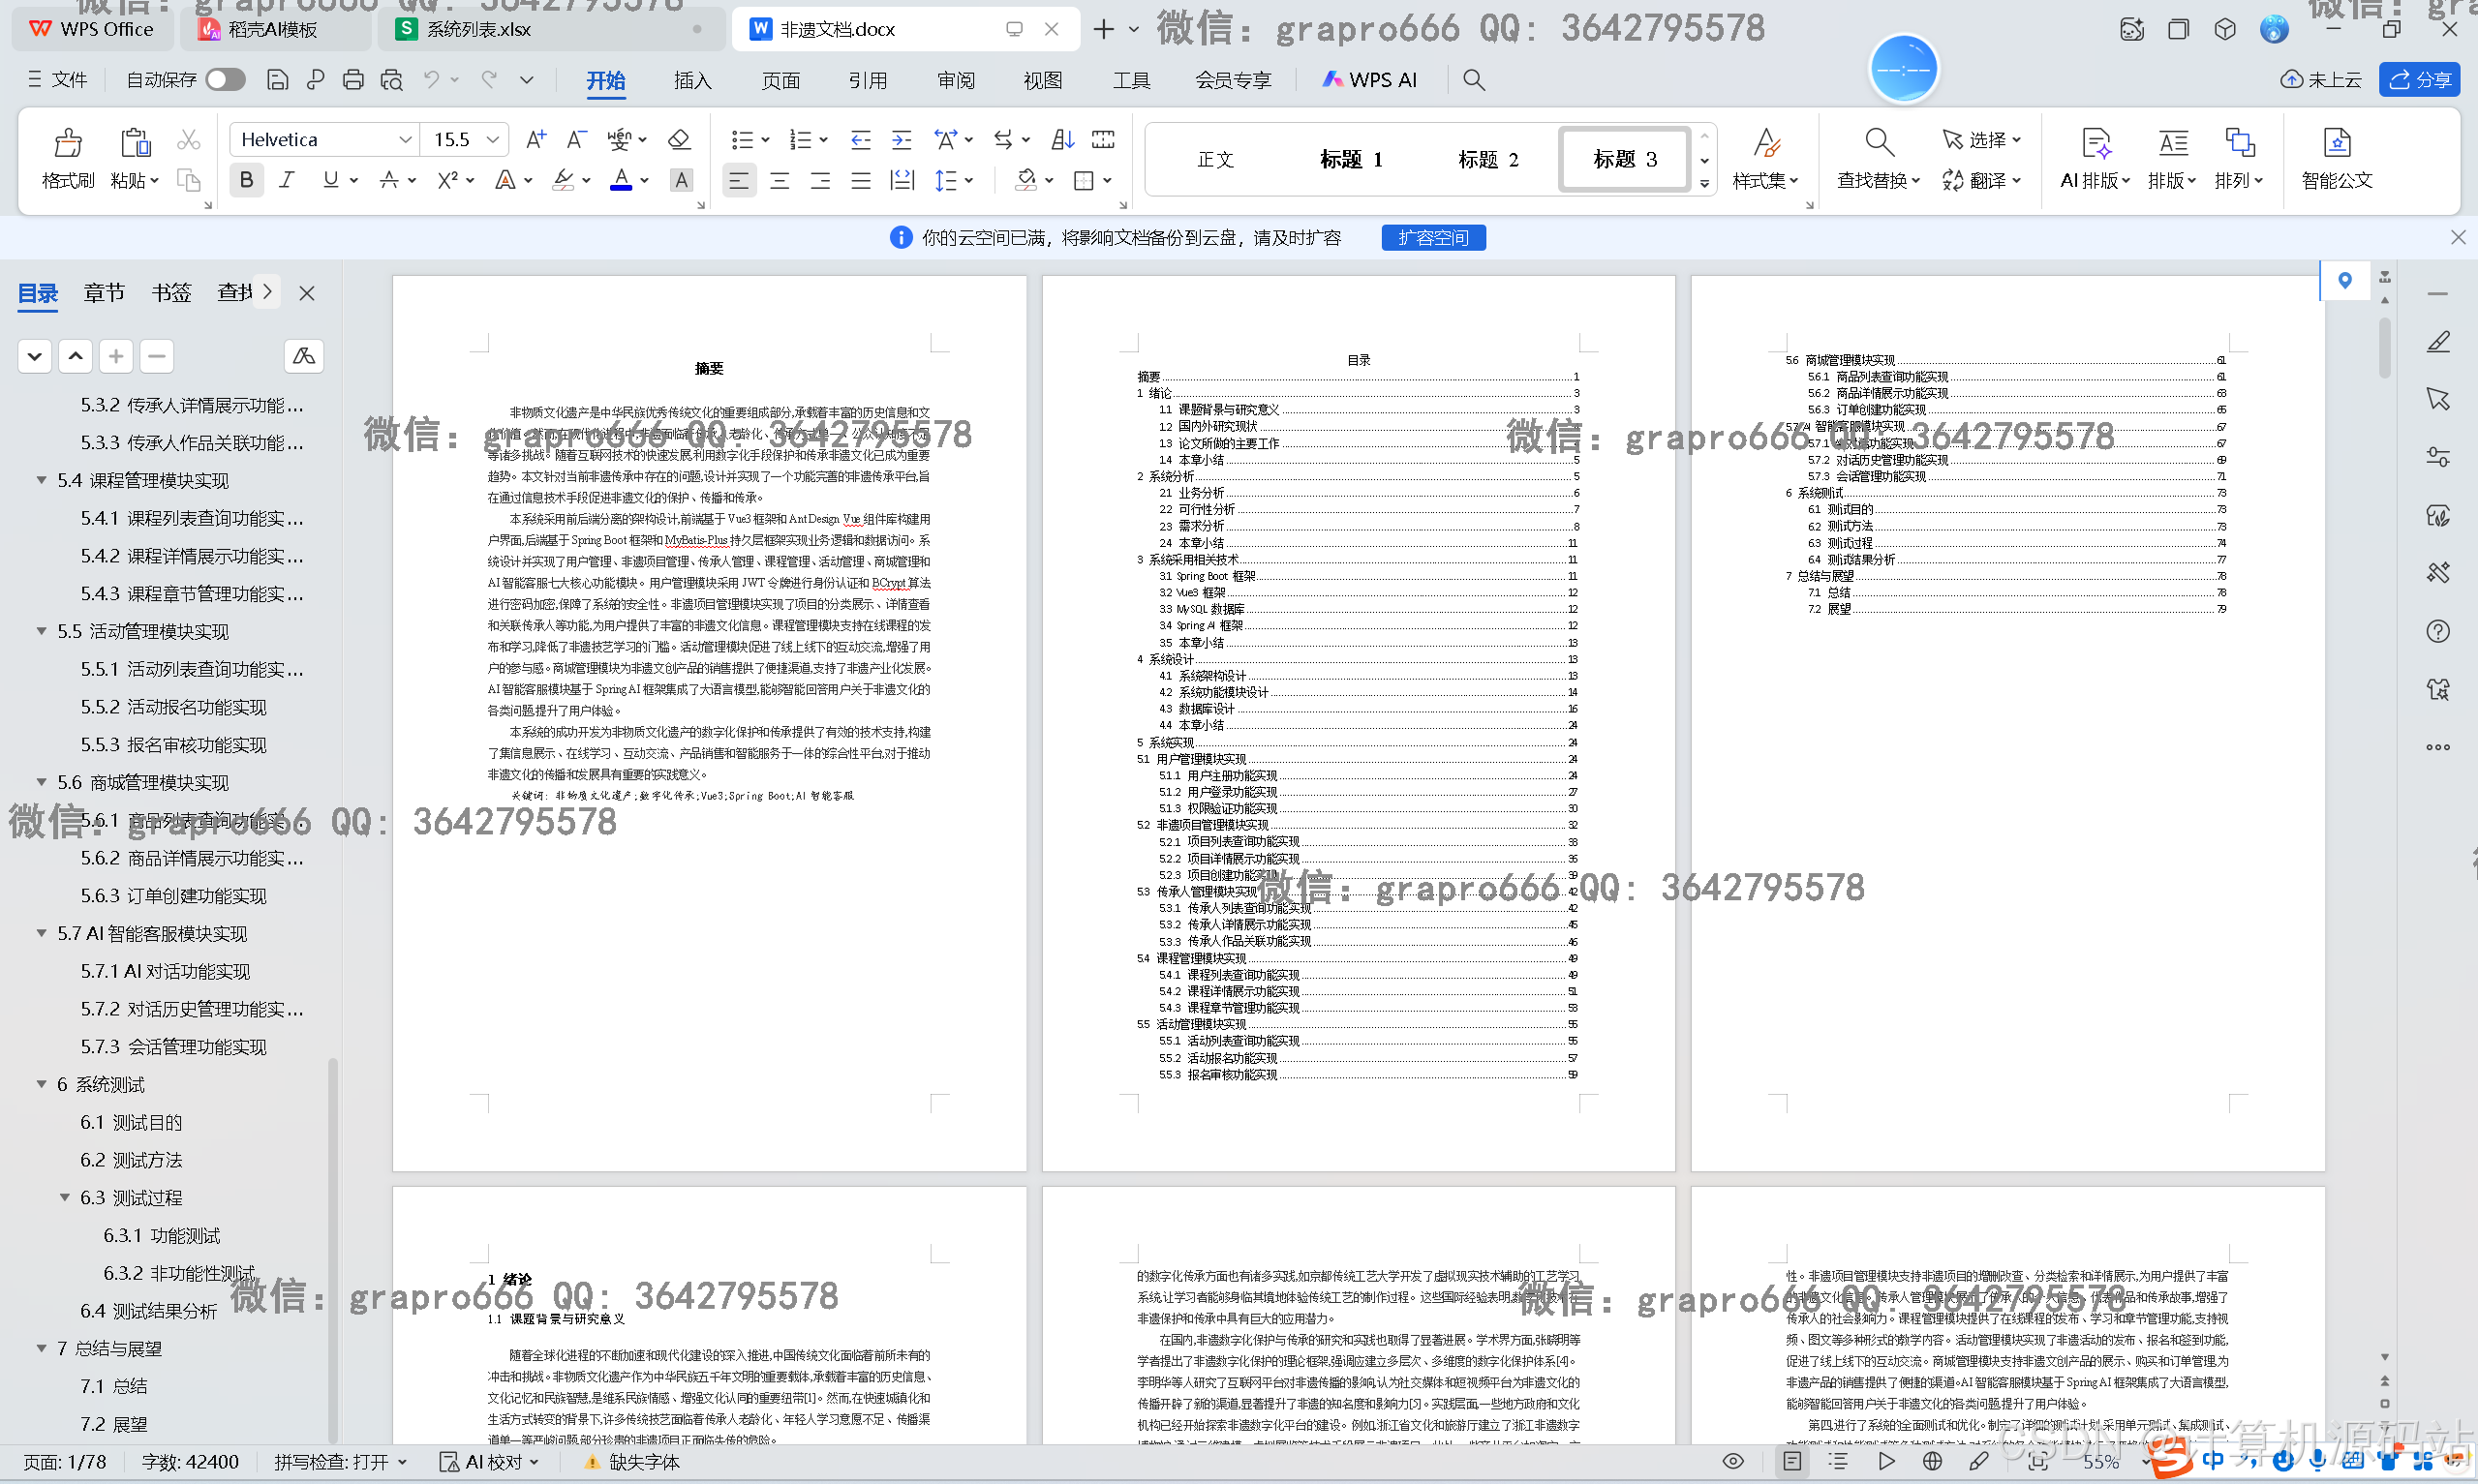Select 6.1 测试目的 in the outline
Viewport: 2478px width, 1484px height.
(x=131, y=1122)
